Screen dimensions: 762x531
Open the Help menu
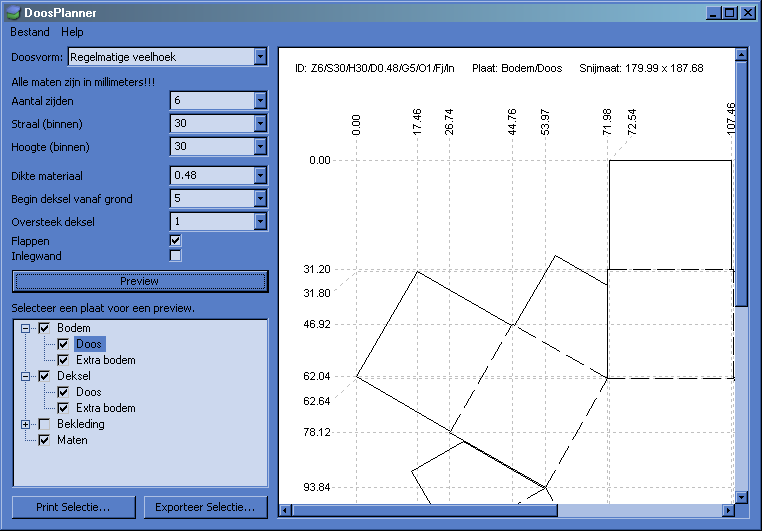click(x=72, y=32)
